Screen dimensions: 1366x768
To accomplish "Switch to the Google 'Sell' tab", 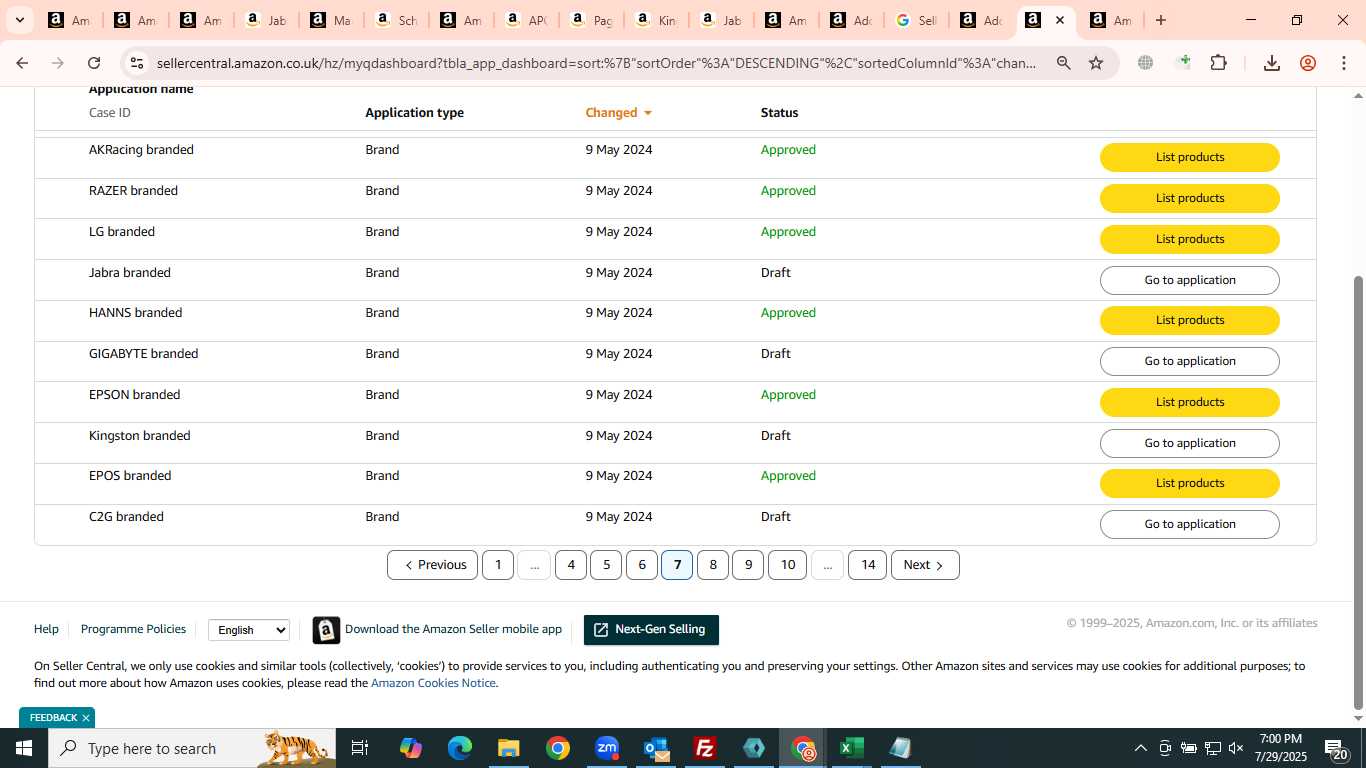I will pos(916,20).
